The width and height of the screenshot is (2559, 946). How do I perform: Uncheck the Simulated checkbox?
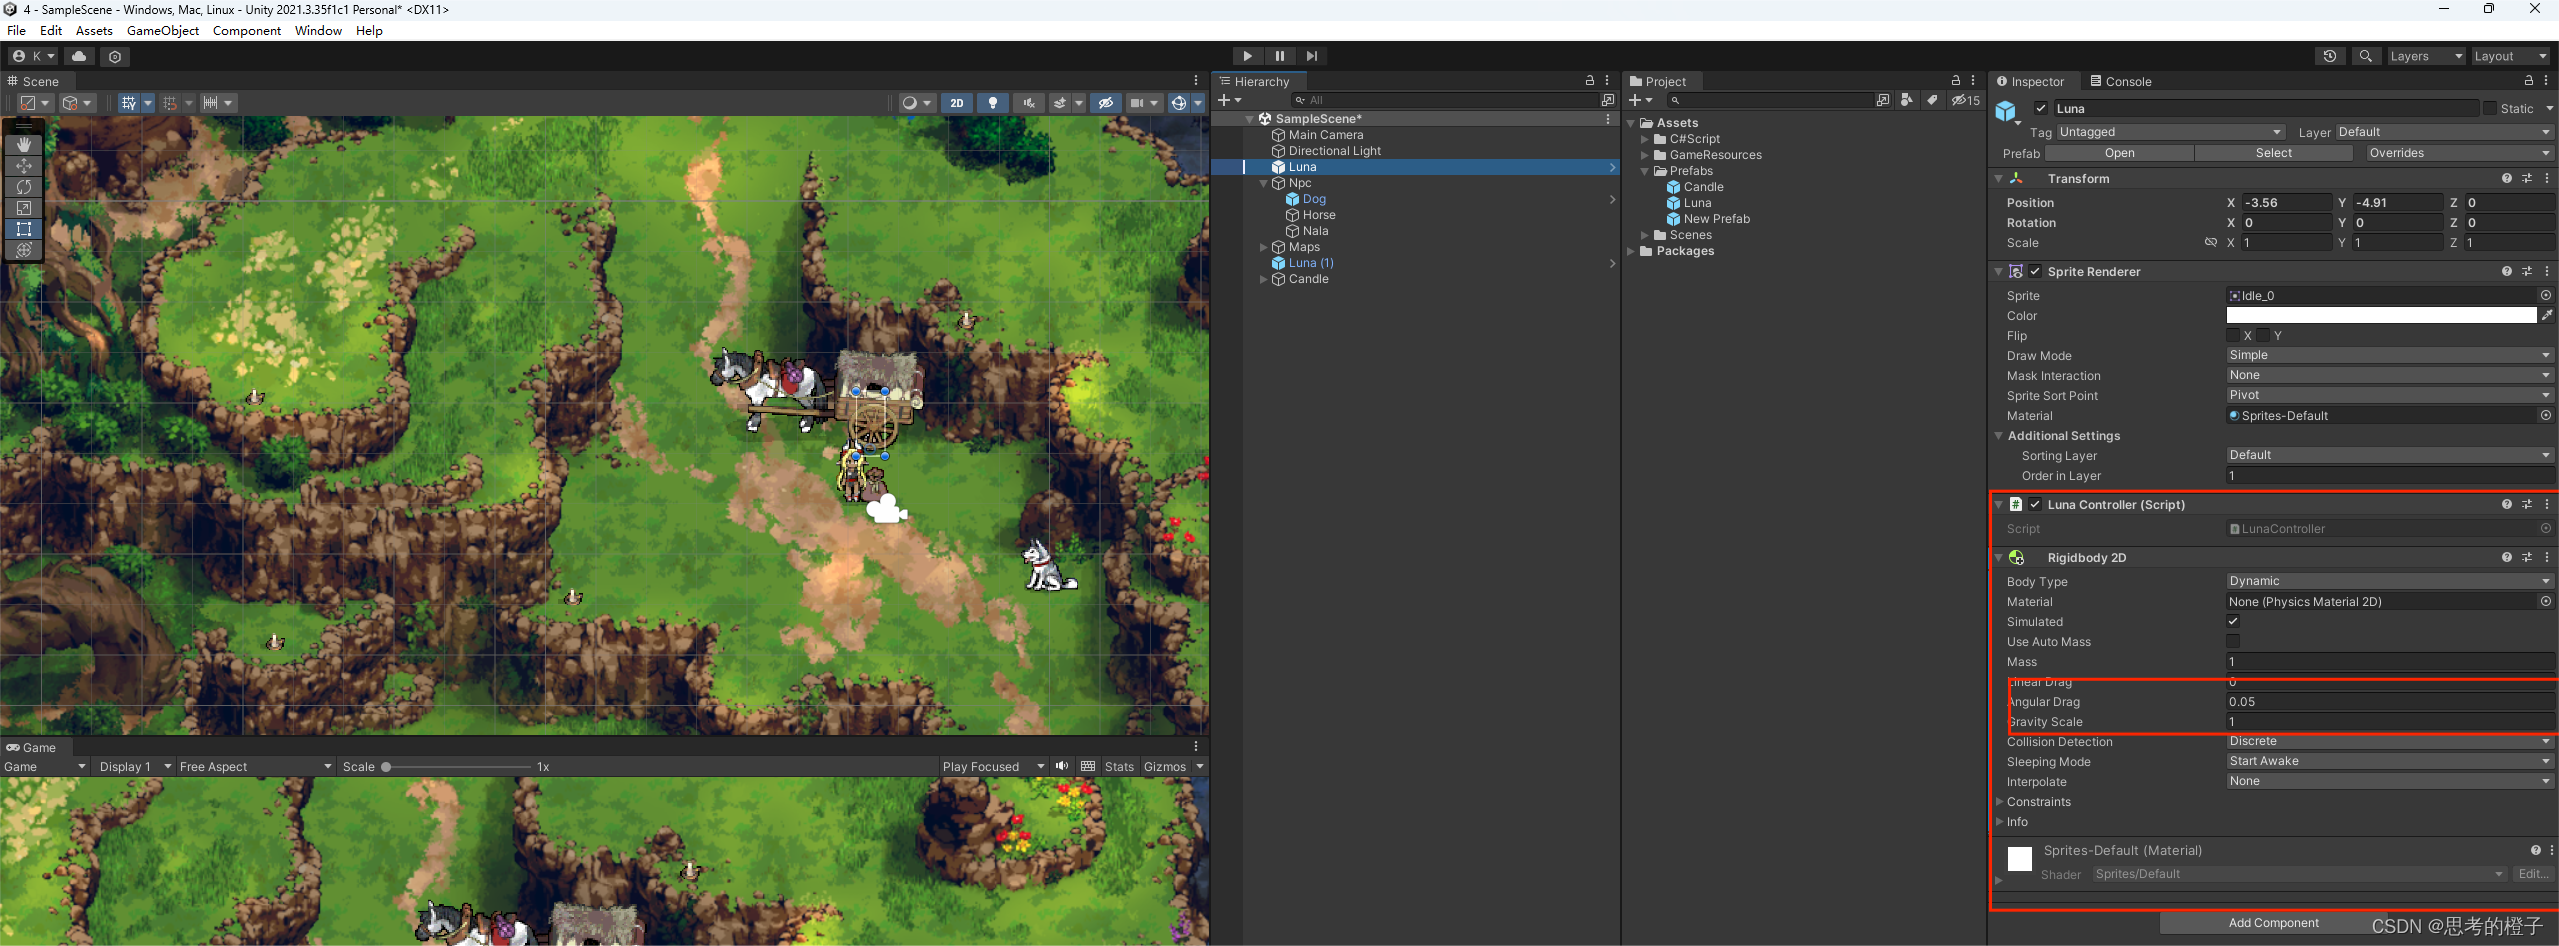(x=2233, y=621)
